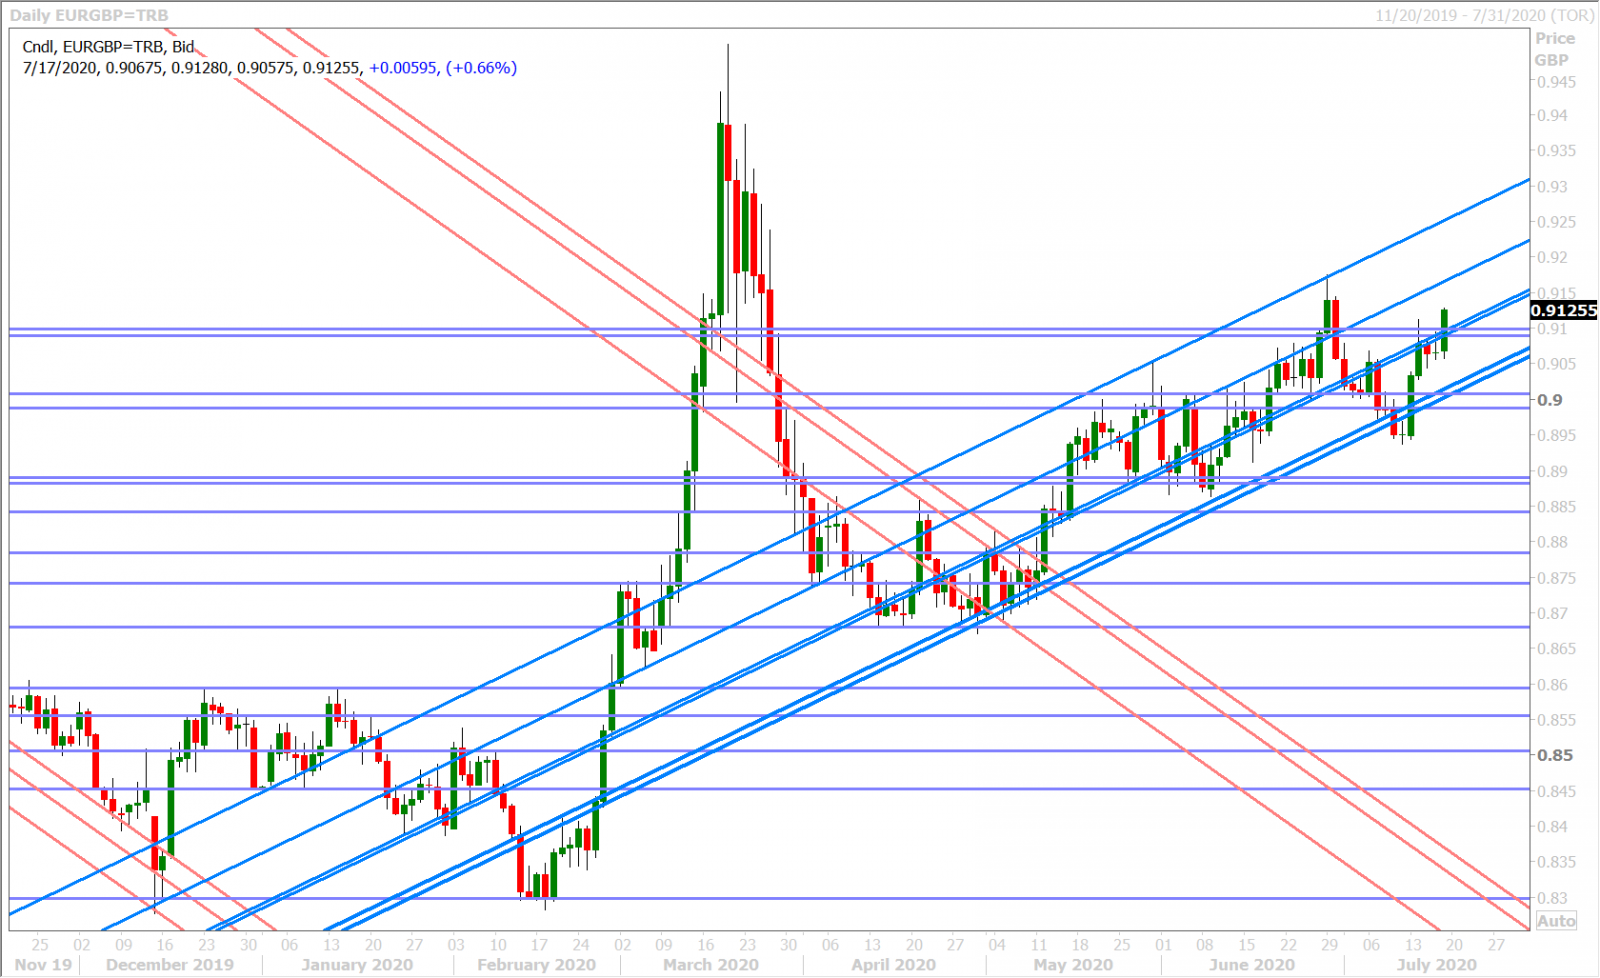Click the April 2020 month label
This screenshot has height=978, width=1600.
[x=894, y=965]
